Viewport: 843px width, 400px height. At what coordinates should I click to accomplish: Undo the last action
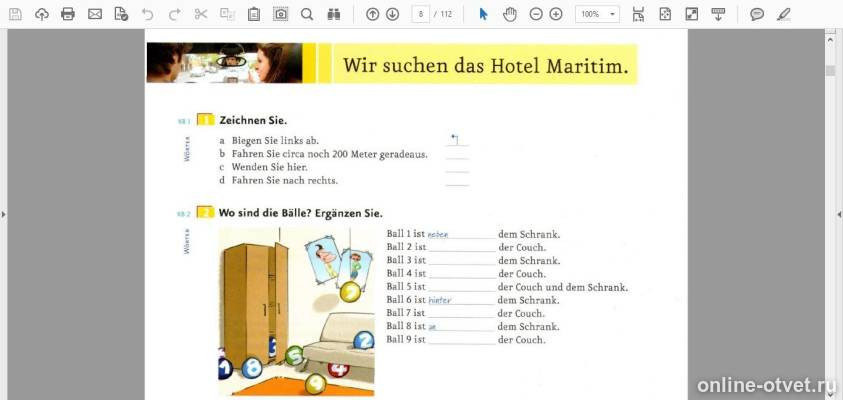point(148,14)
